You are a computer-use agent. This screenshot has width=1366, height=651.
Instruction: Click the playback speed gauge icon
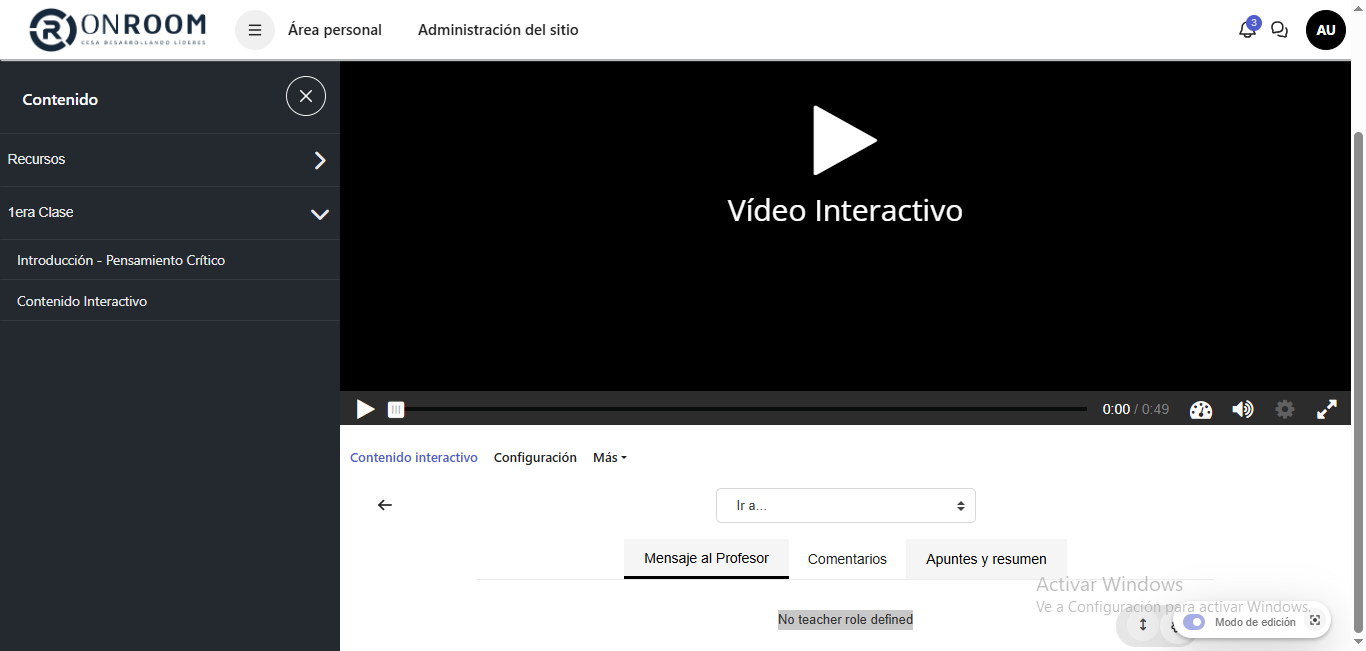pyautogui.click(x=1201, y=410)
